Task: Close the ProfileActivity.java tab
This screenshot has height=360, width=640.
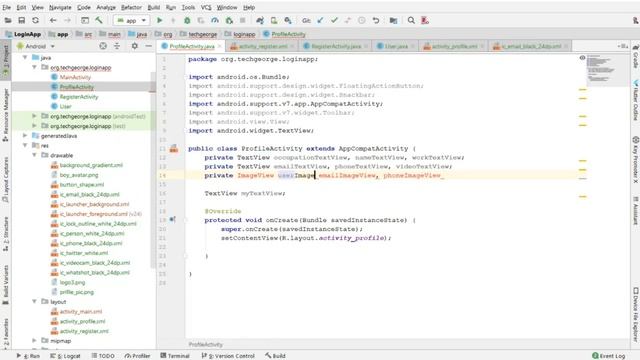Action: [220, 46]
